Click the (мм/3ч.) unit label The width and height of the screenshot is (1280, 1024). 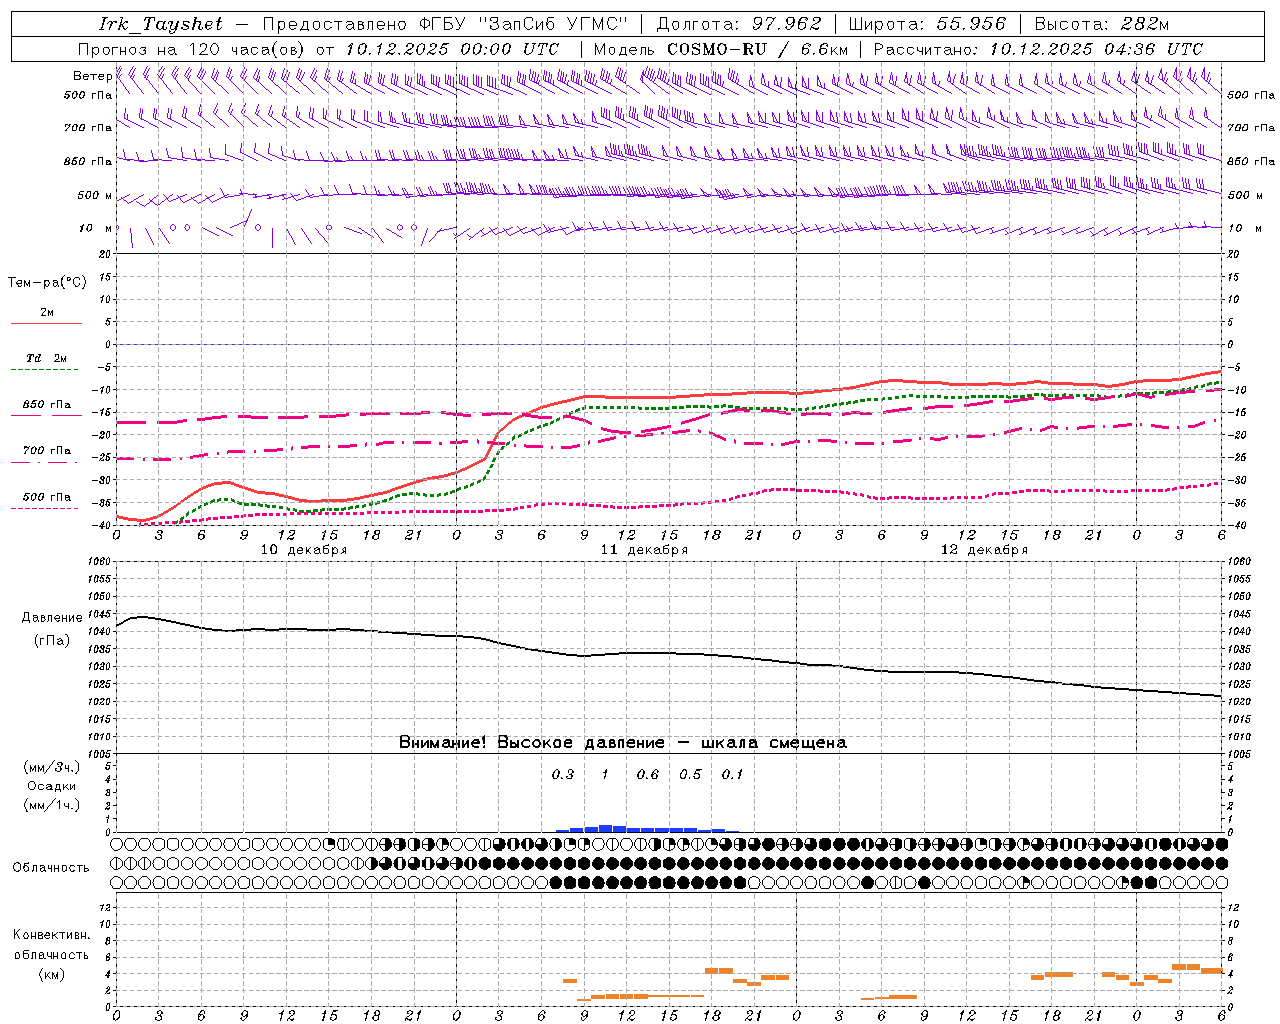click(x=52, y=767)
